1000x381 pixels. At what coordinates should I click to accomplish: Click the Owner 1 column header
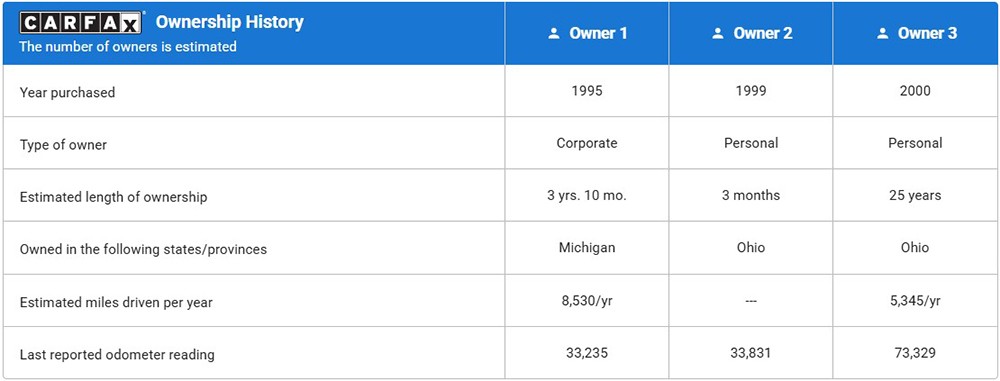[x=587, y=33]
